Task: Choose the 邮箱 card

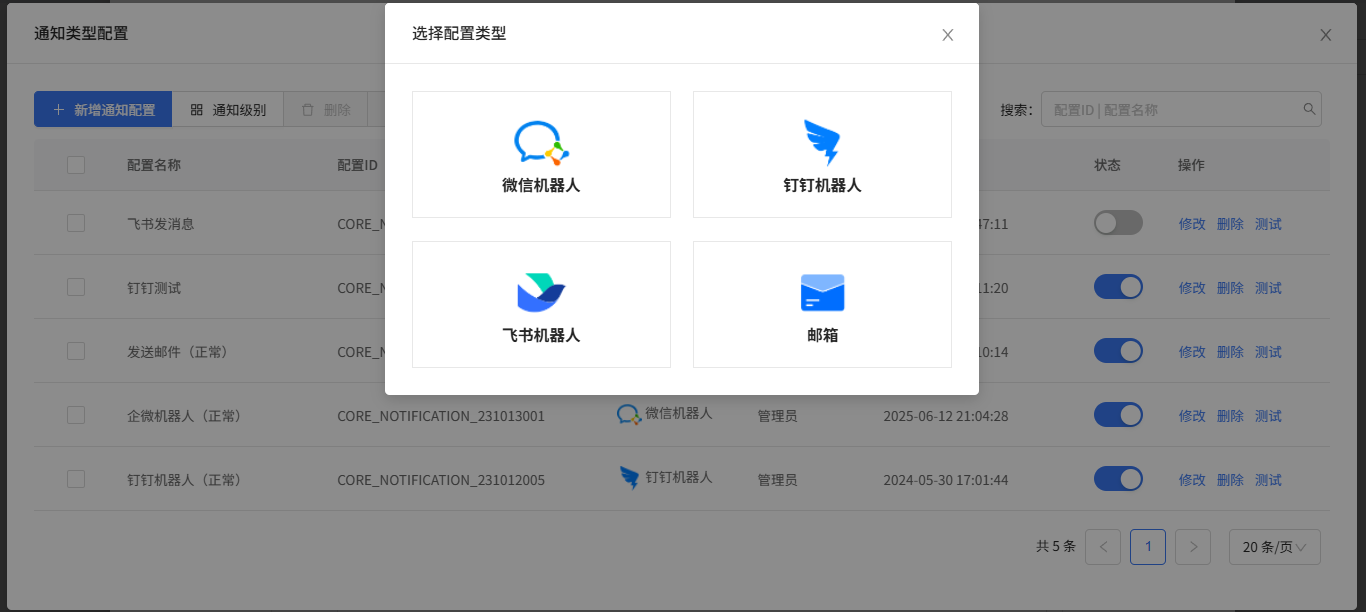Action: [x=822, y=304]
